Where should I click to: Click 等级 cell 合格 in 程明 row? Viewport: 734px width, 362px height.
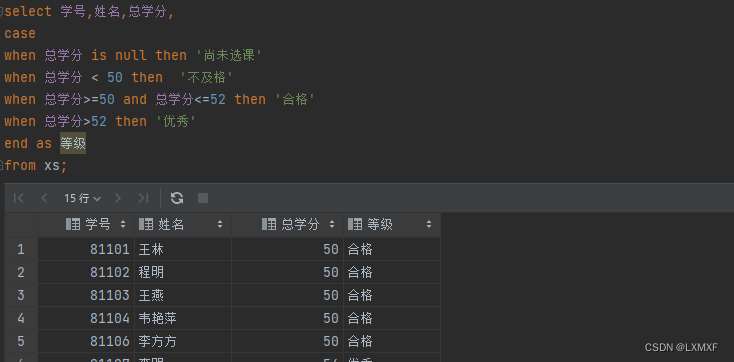point(392,272)
